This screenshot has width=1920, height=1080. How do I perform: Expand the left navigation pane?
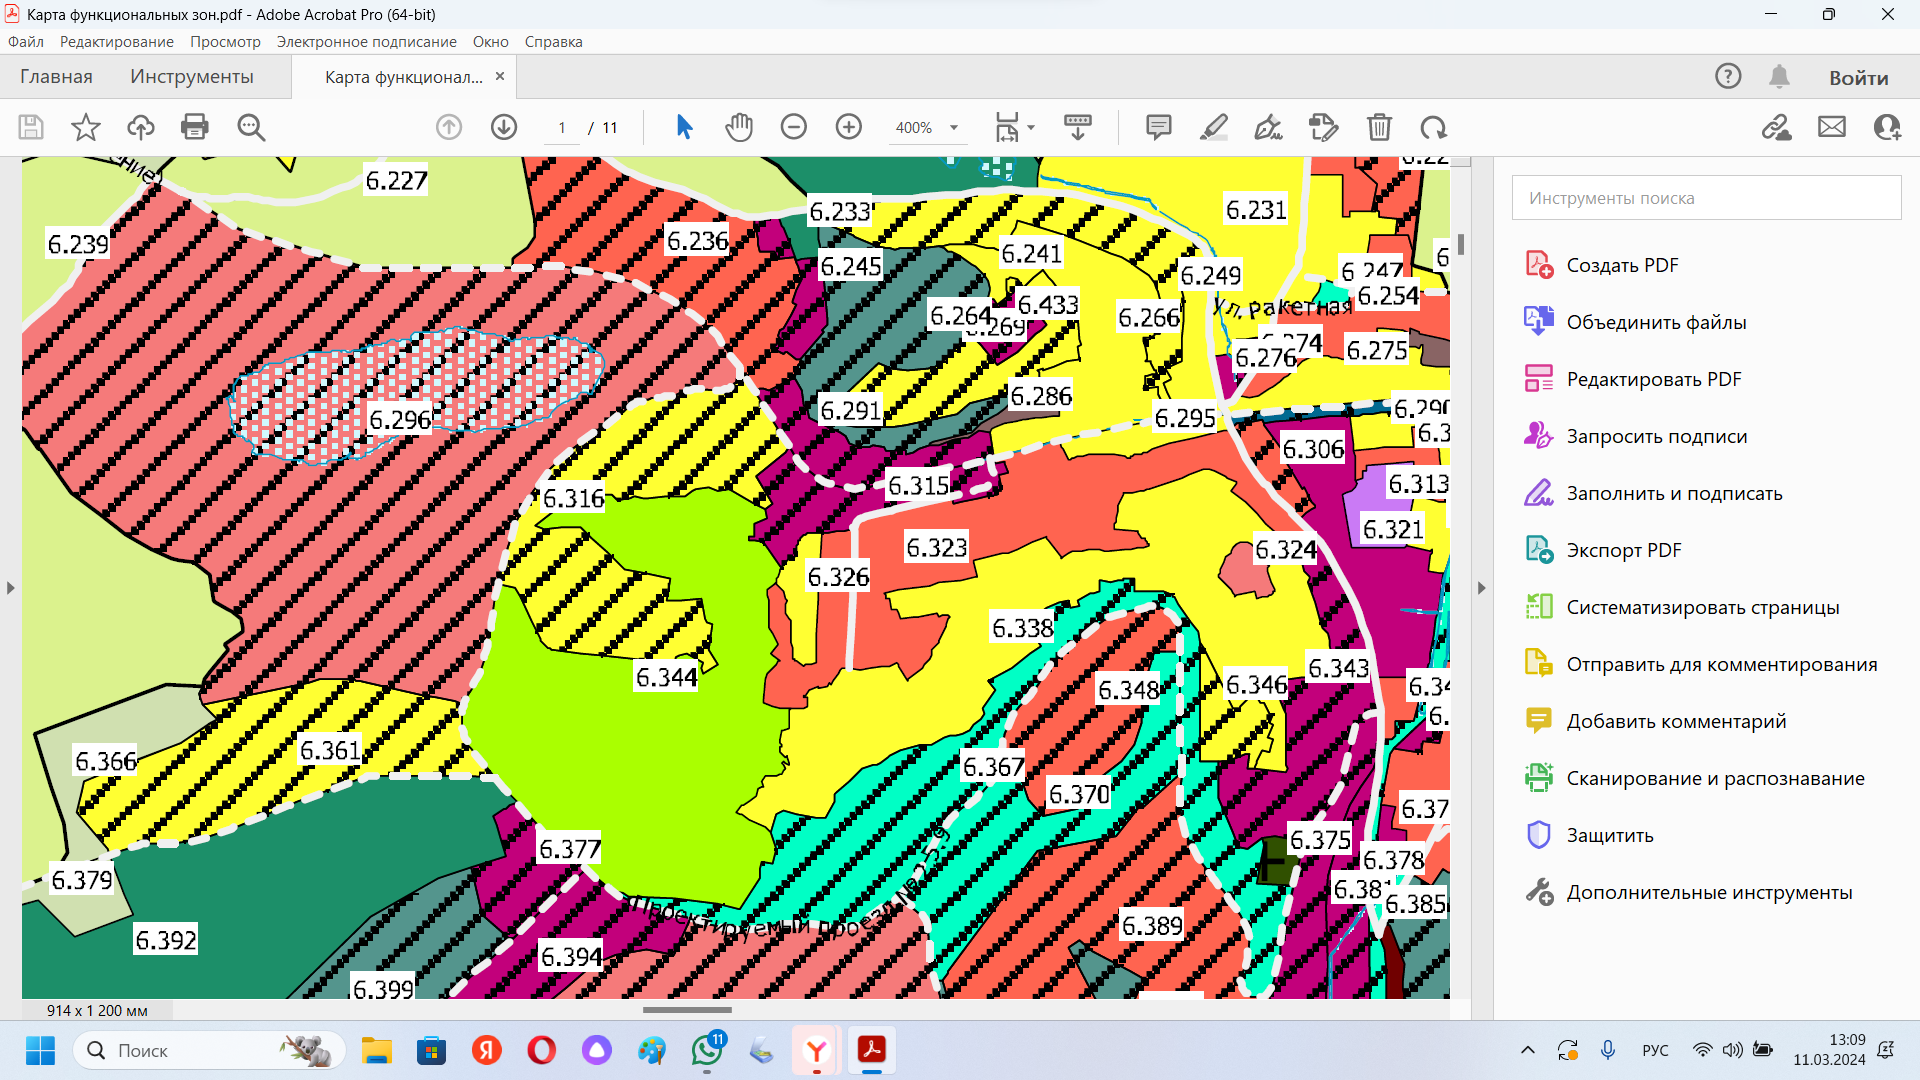[11, 588]
